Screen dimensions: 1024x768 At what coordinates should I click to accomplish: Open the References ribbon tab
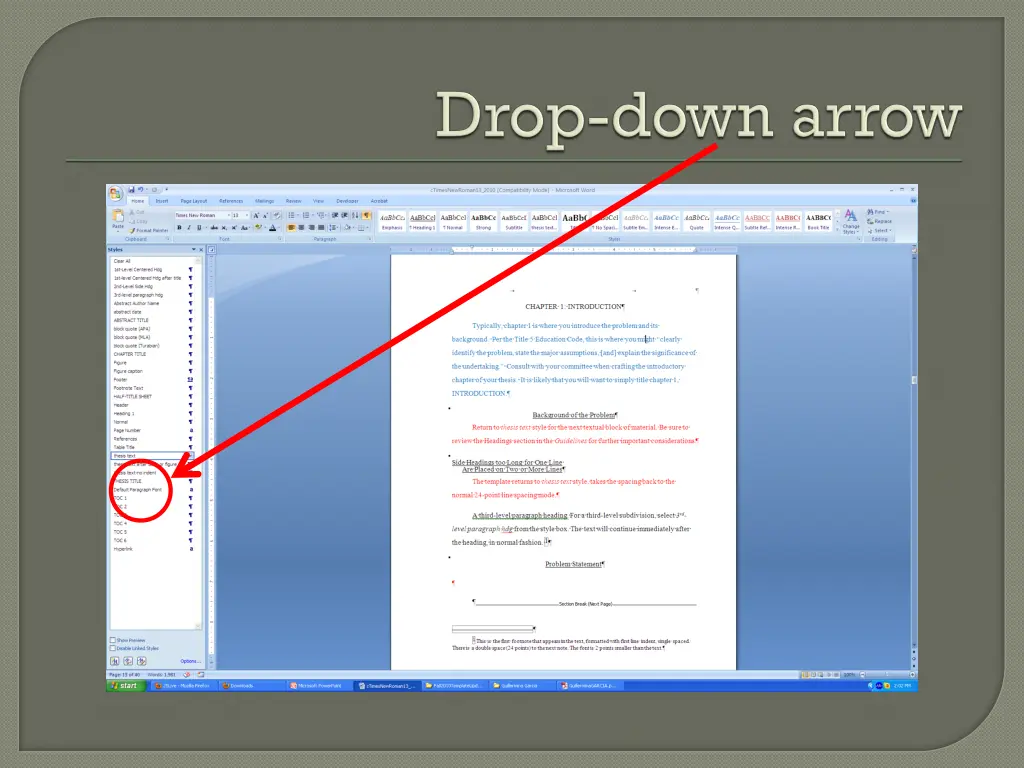click(x=231, y=201)
